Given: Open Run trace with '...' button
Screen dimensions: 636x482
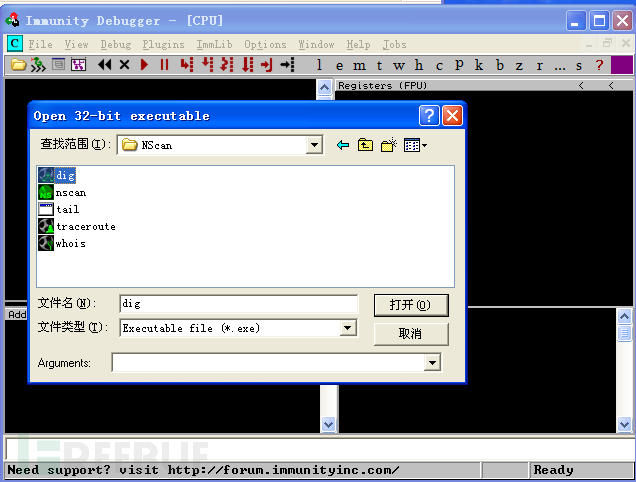Looking at the screenshot, I should [x=560, y=66].
